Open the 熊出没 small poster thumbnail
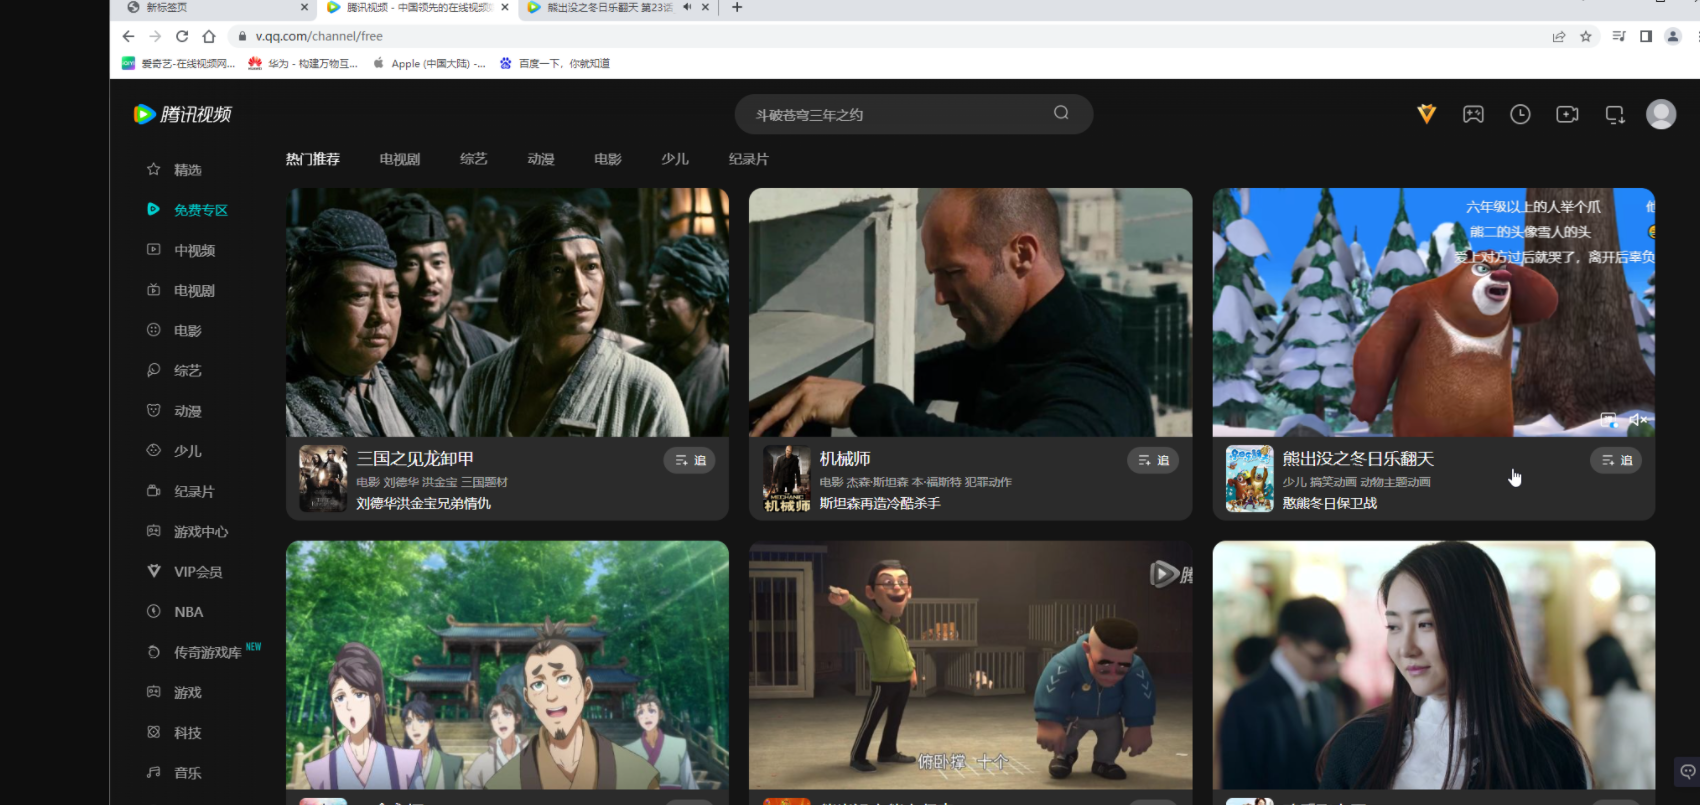Viewport: 1700px width, 805px height. point(1250,479)
